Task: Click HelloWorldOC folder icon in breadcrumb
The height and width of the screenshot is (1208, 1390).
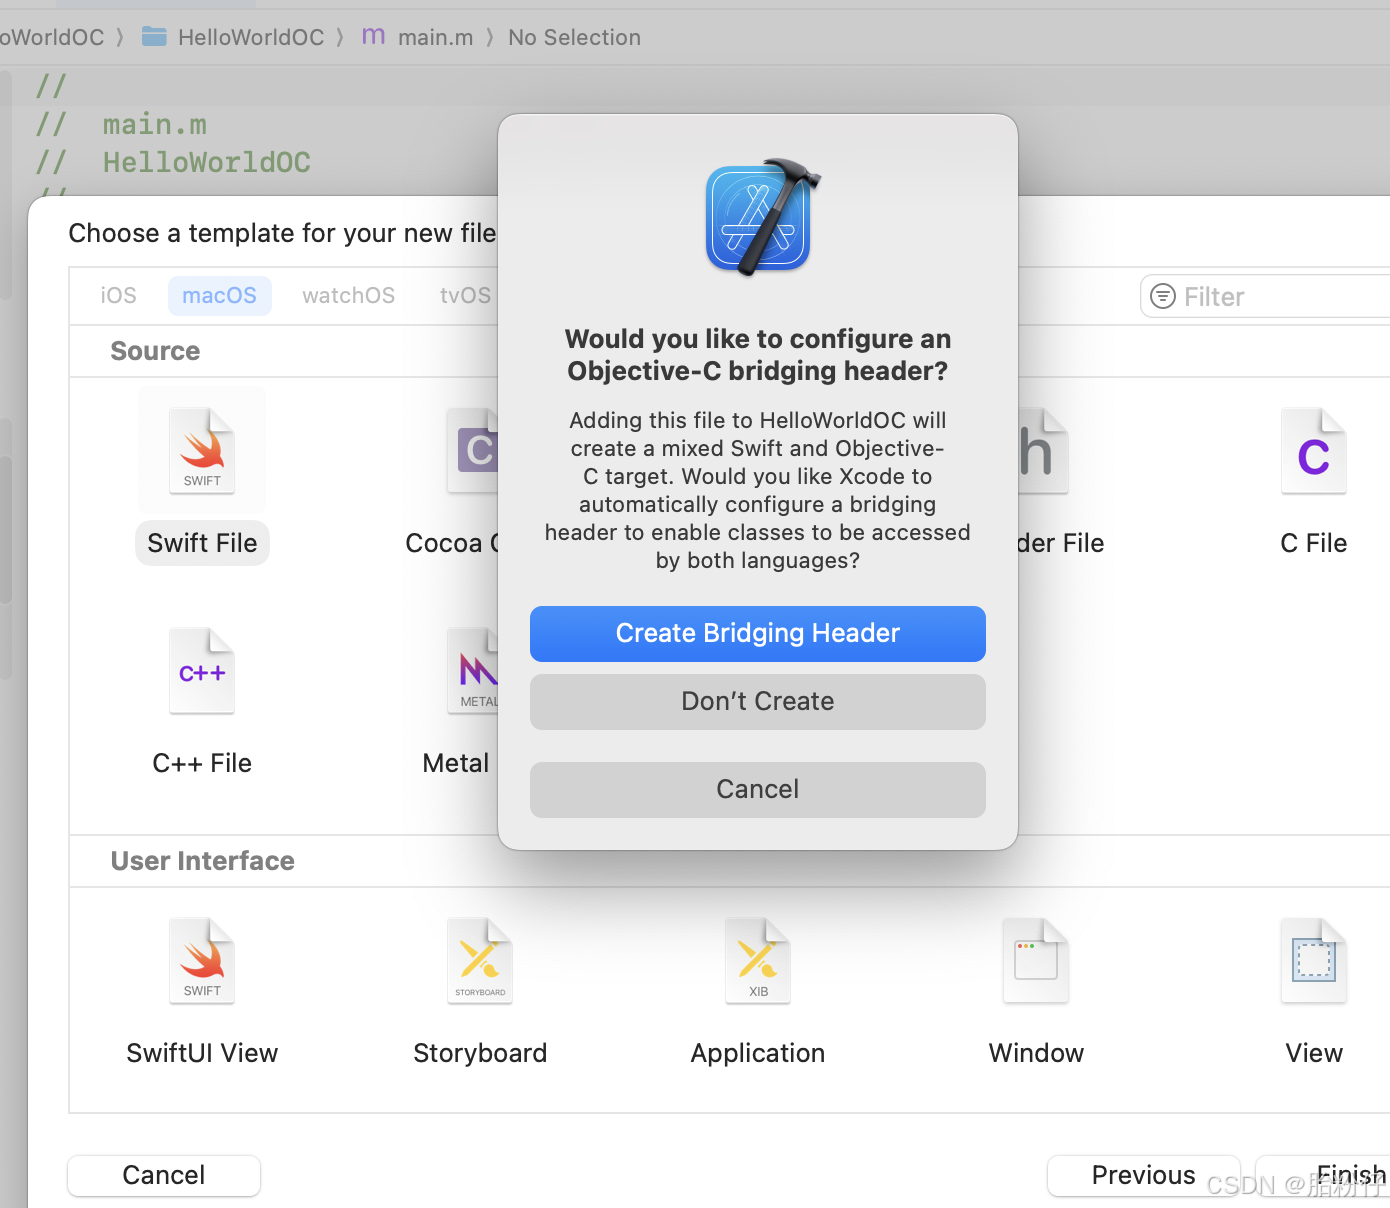Action: 154,37
